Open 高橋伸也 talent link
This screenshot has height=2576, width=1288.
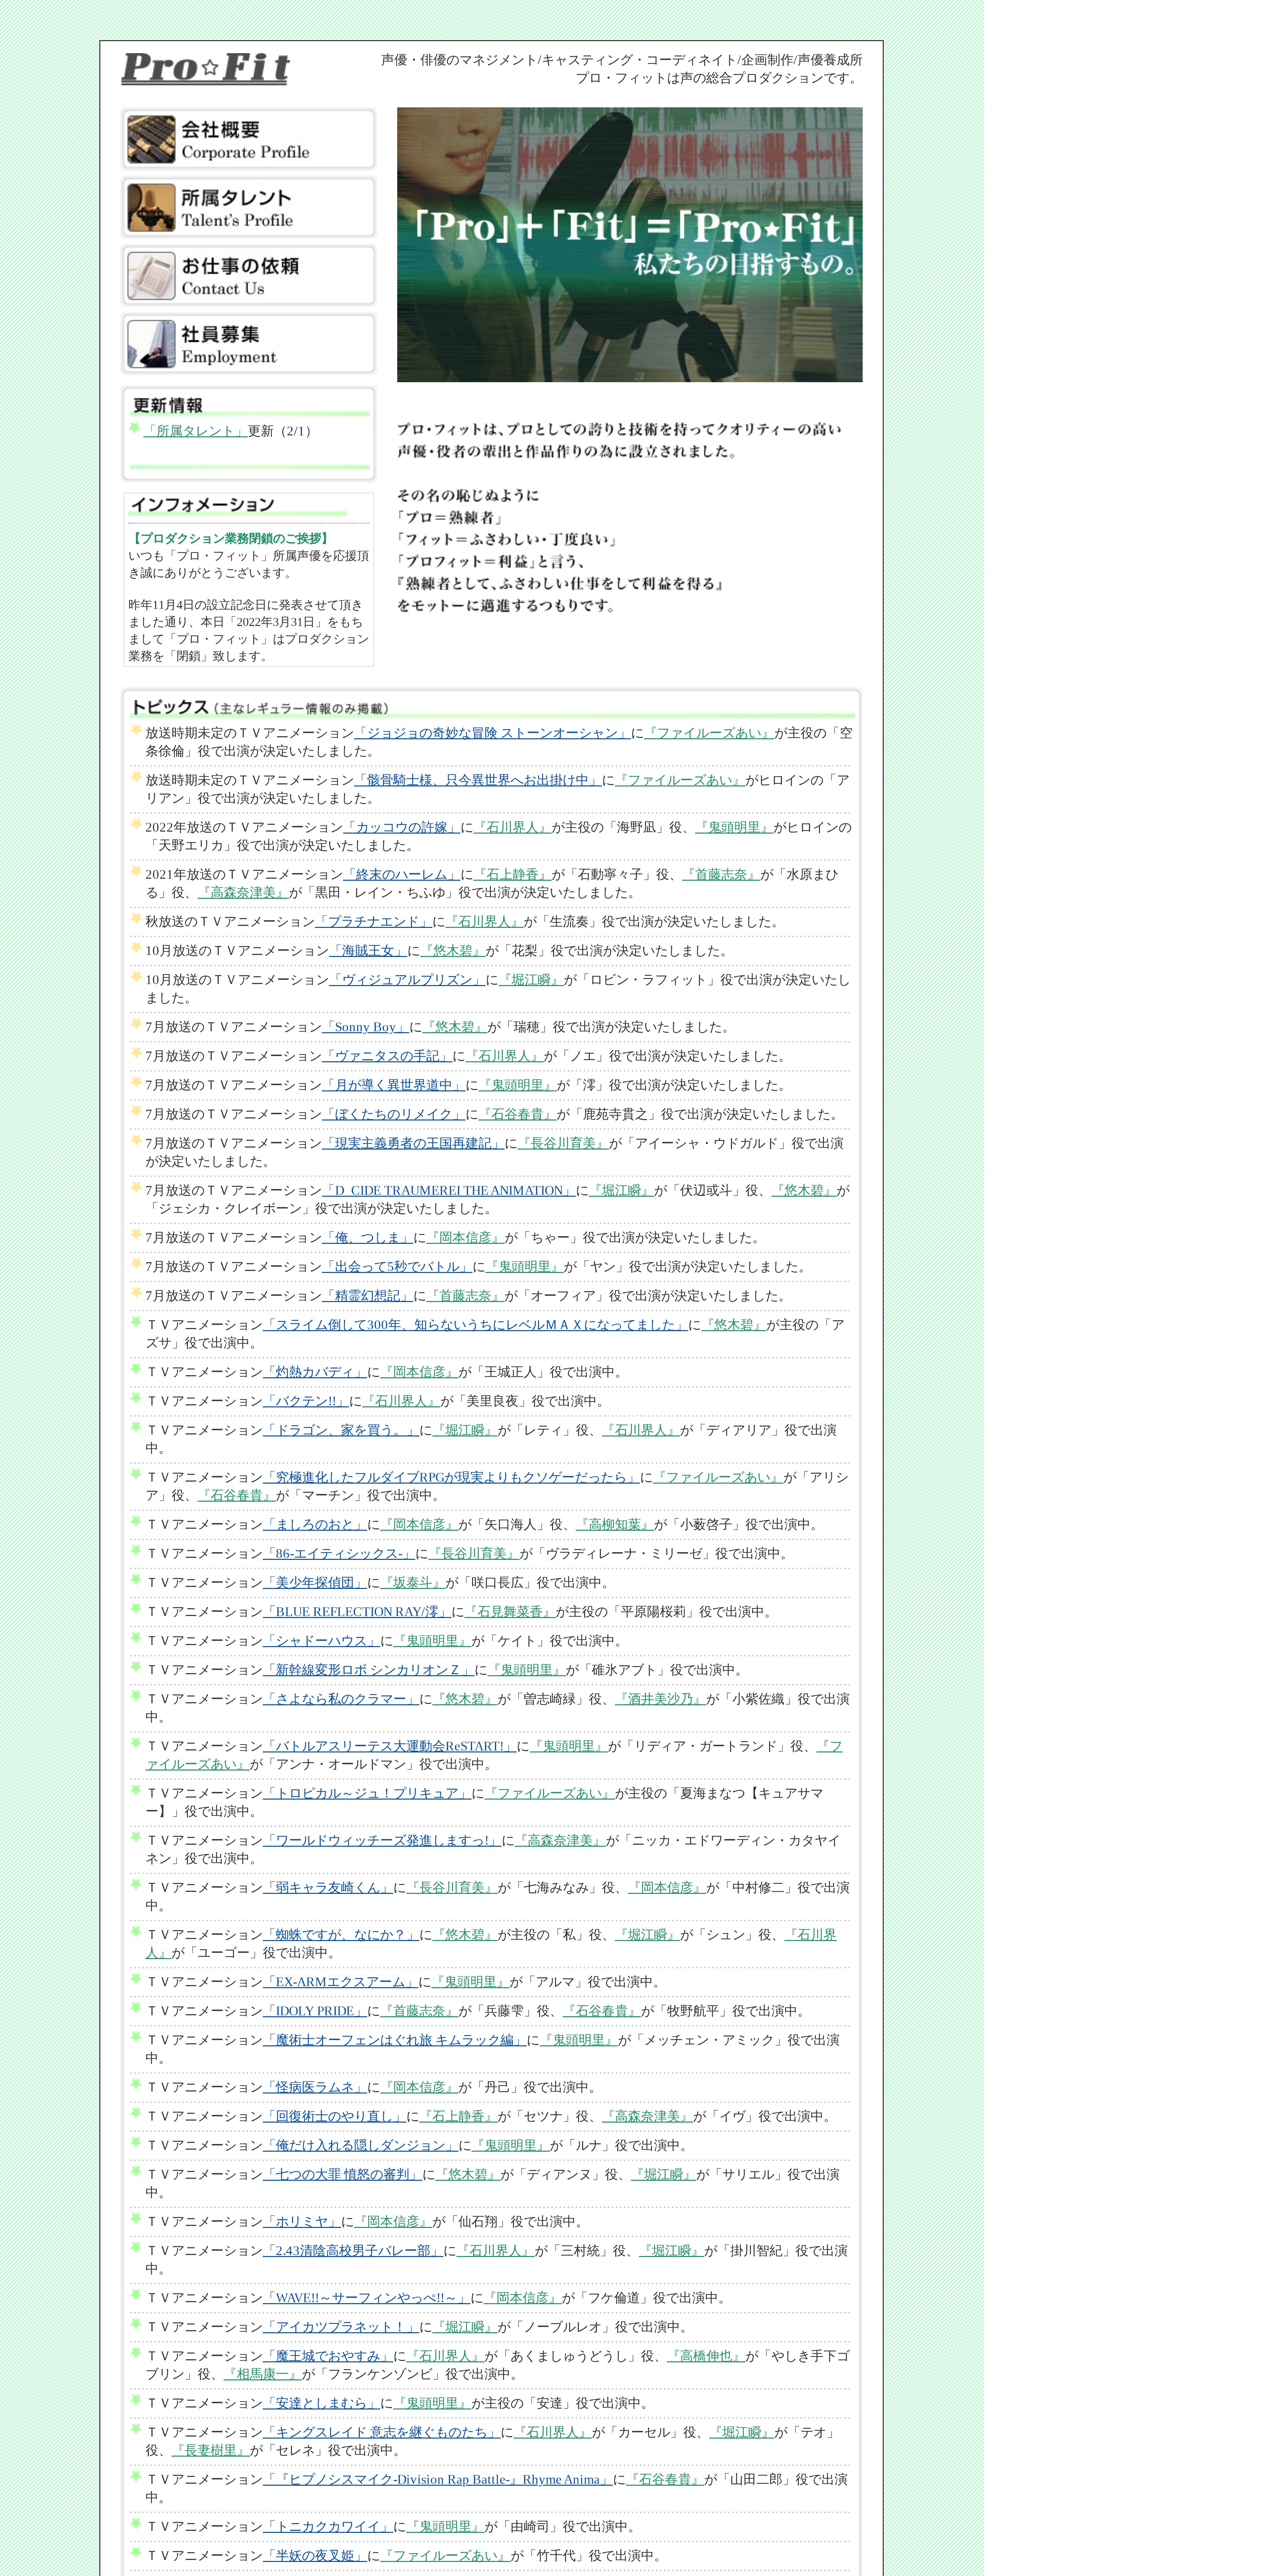[706, 2356]
